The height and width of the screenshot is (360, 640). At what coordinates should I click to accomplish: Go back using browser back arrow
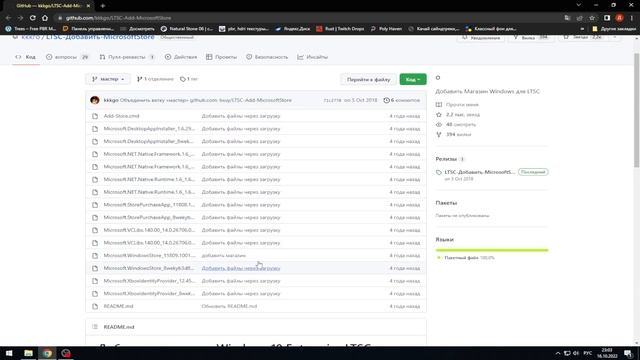[x=8, y=18]
